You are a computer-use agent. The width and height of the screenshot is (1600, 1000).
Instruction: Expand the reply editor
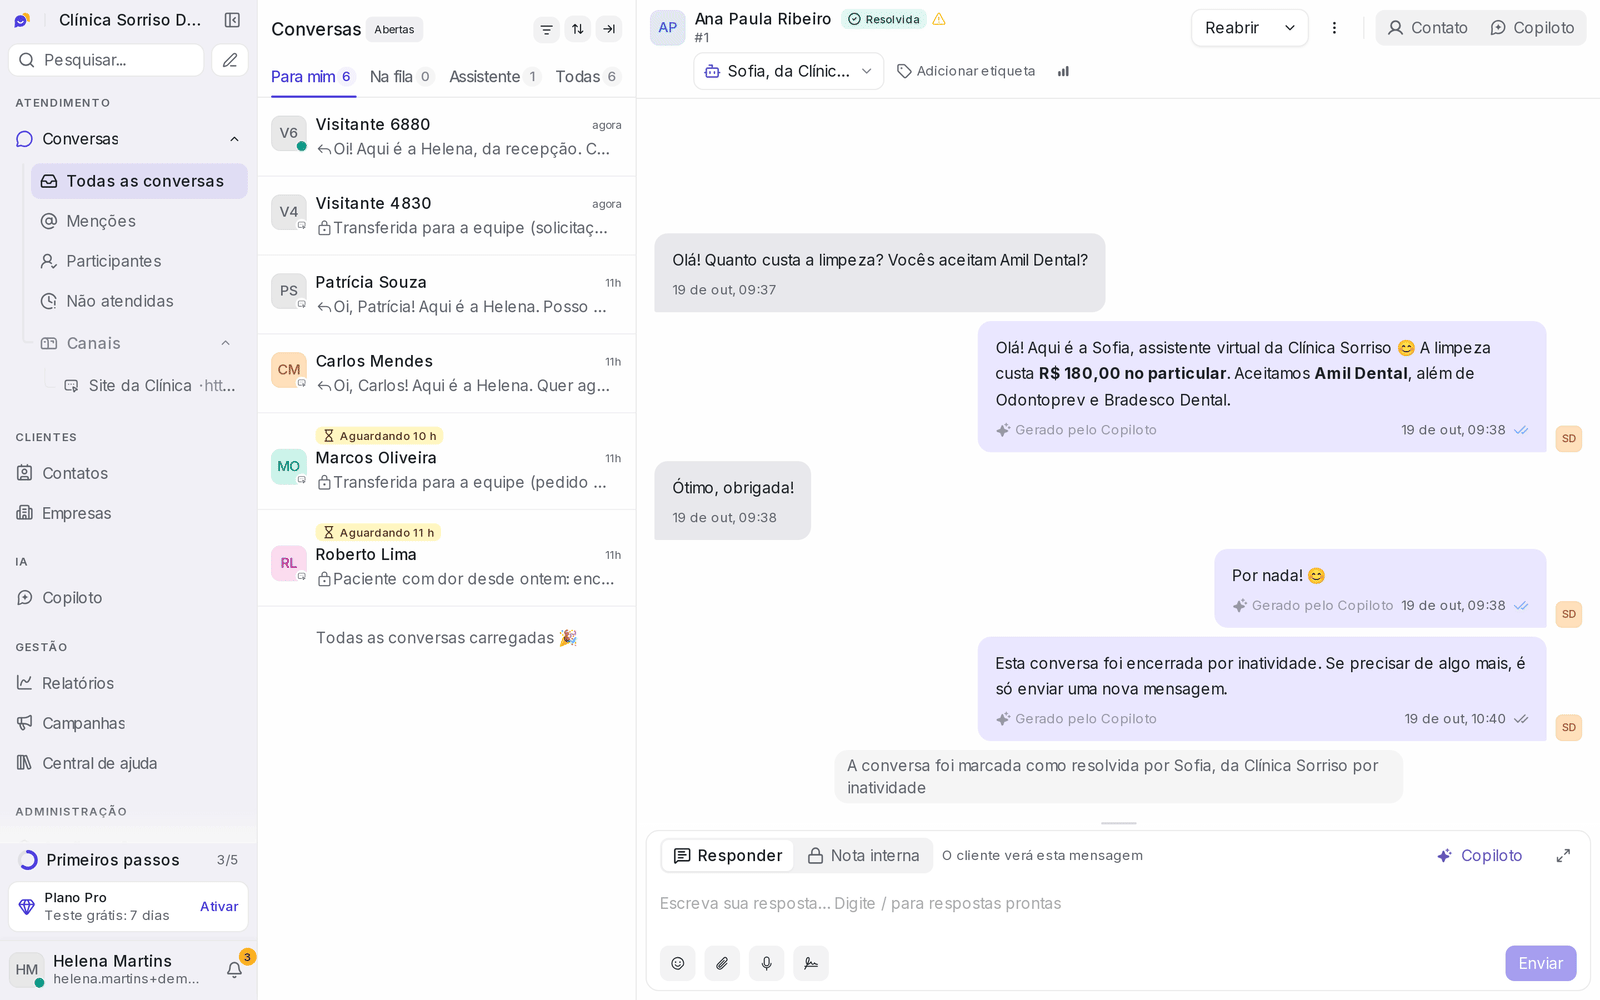point(1563,856)
